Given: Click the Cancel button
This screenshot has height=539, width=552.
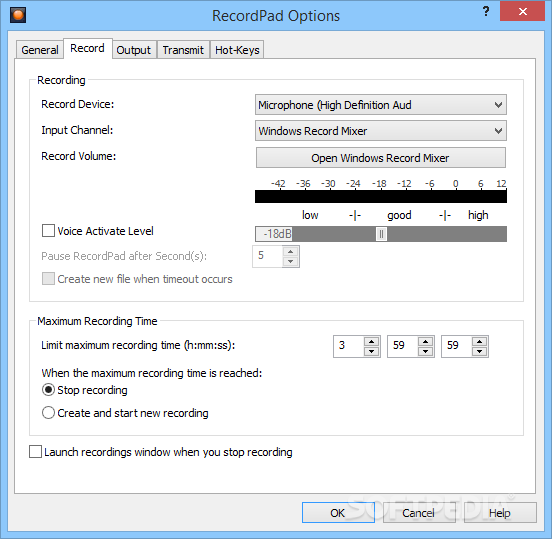Looking at the screenshot, I should tap(419, 513).
